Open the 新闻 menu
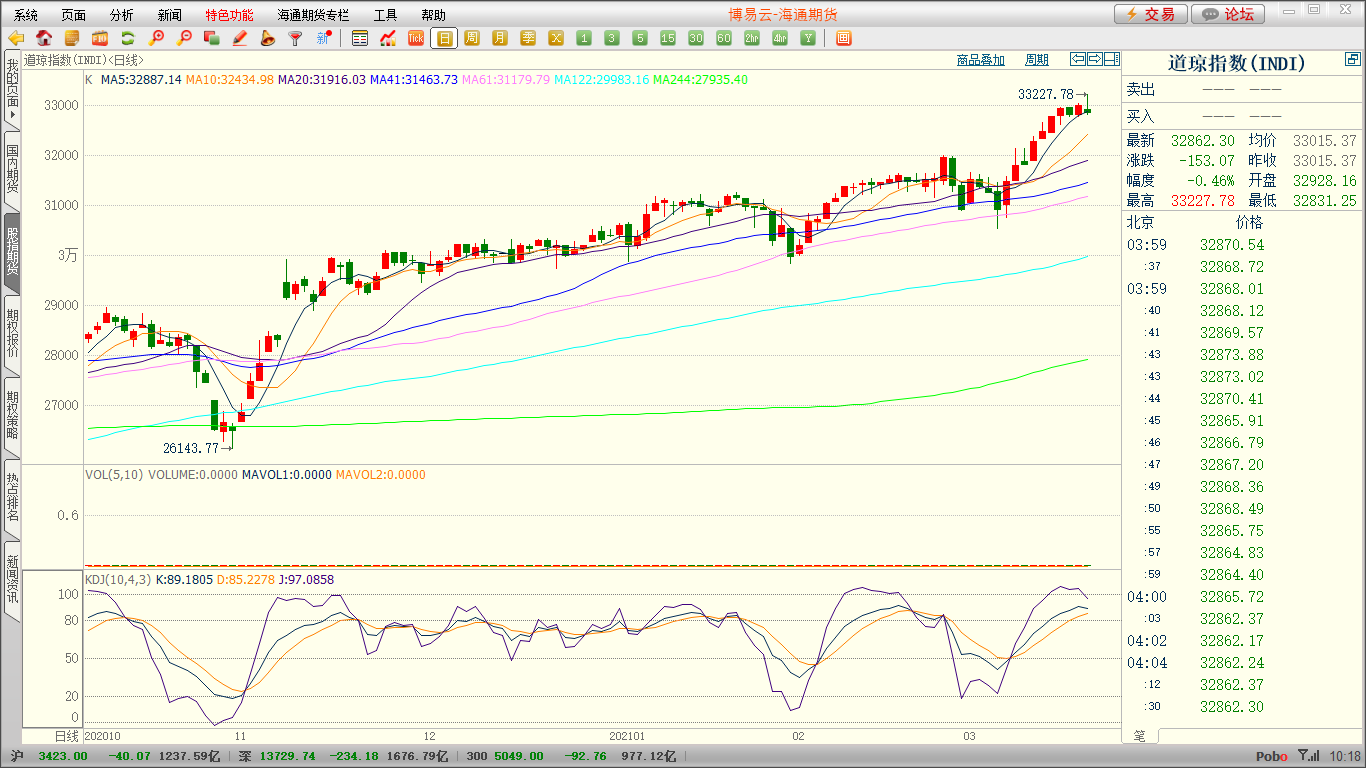This screenshot has width=1366, height=768. pos(170,15)
